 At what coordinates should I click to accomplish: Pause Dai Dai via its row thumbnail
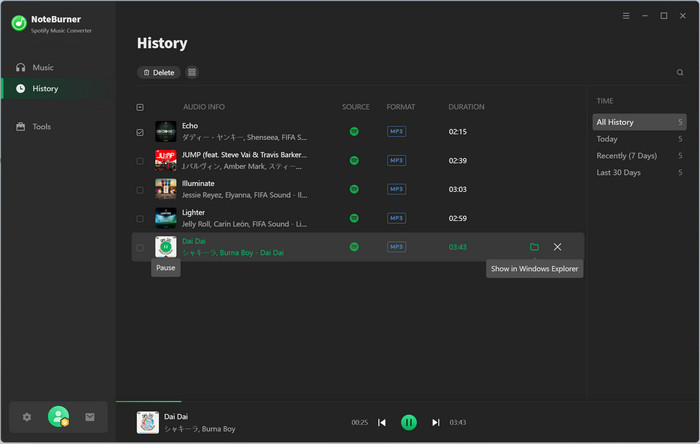(x=166, y=247)
